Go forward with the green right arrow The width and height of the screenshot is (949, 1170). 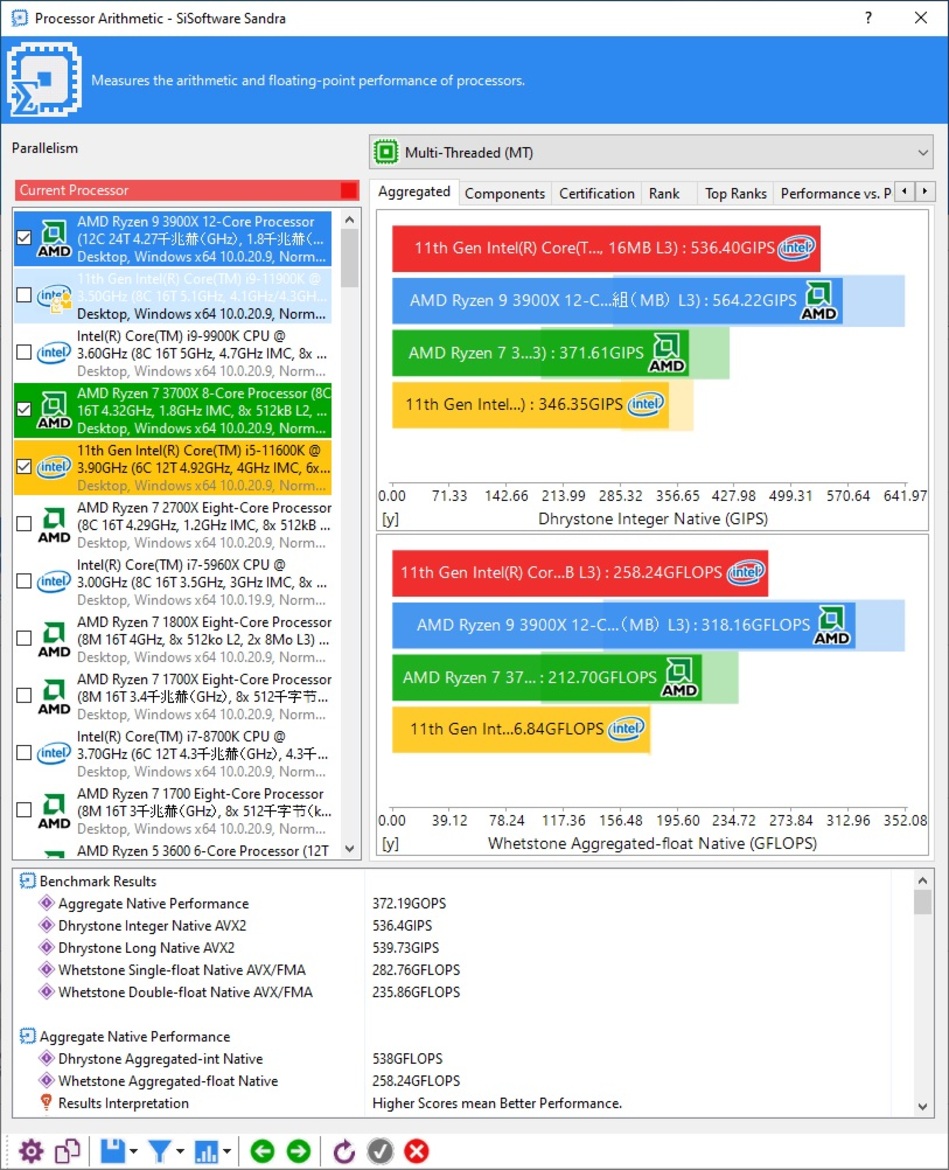coord(298,1151)
